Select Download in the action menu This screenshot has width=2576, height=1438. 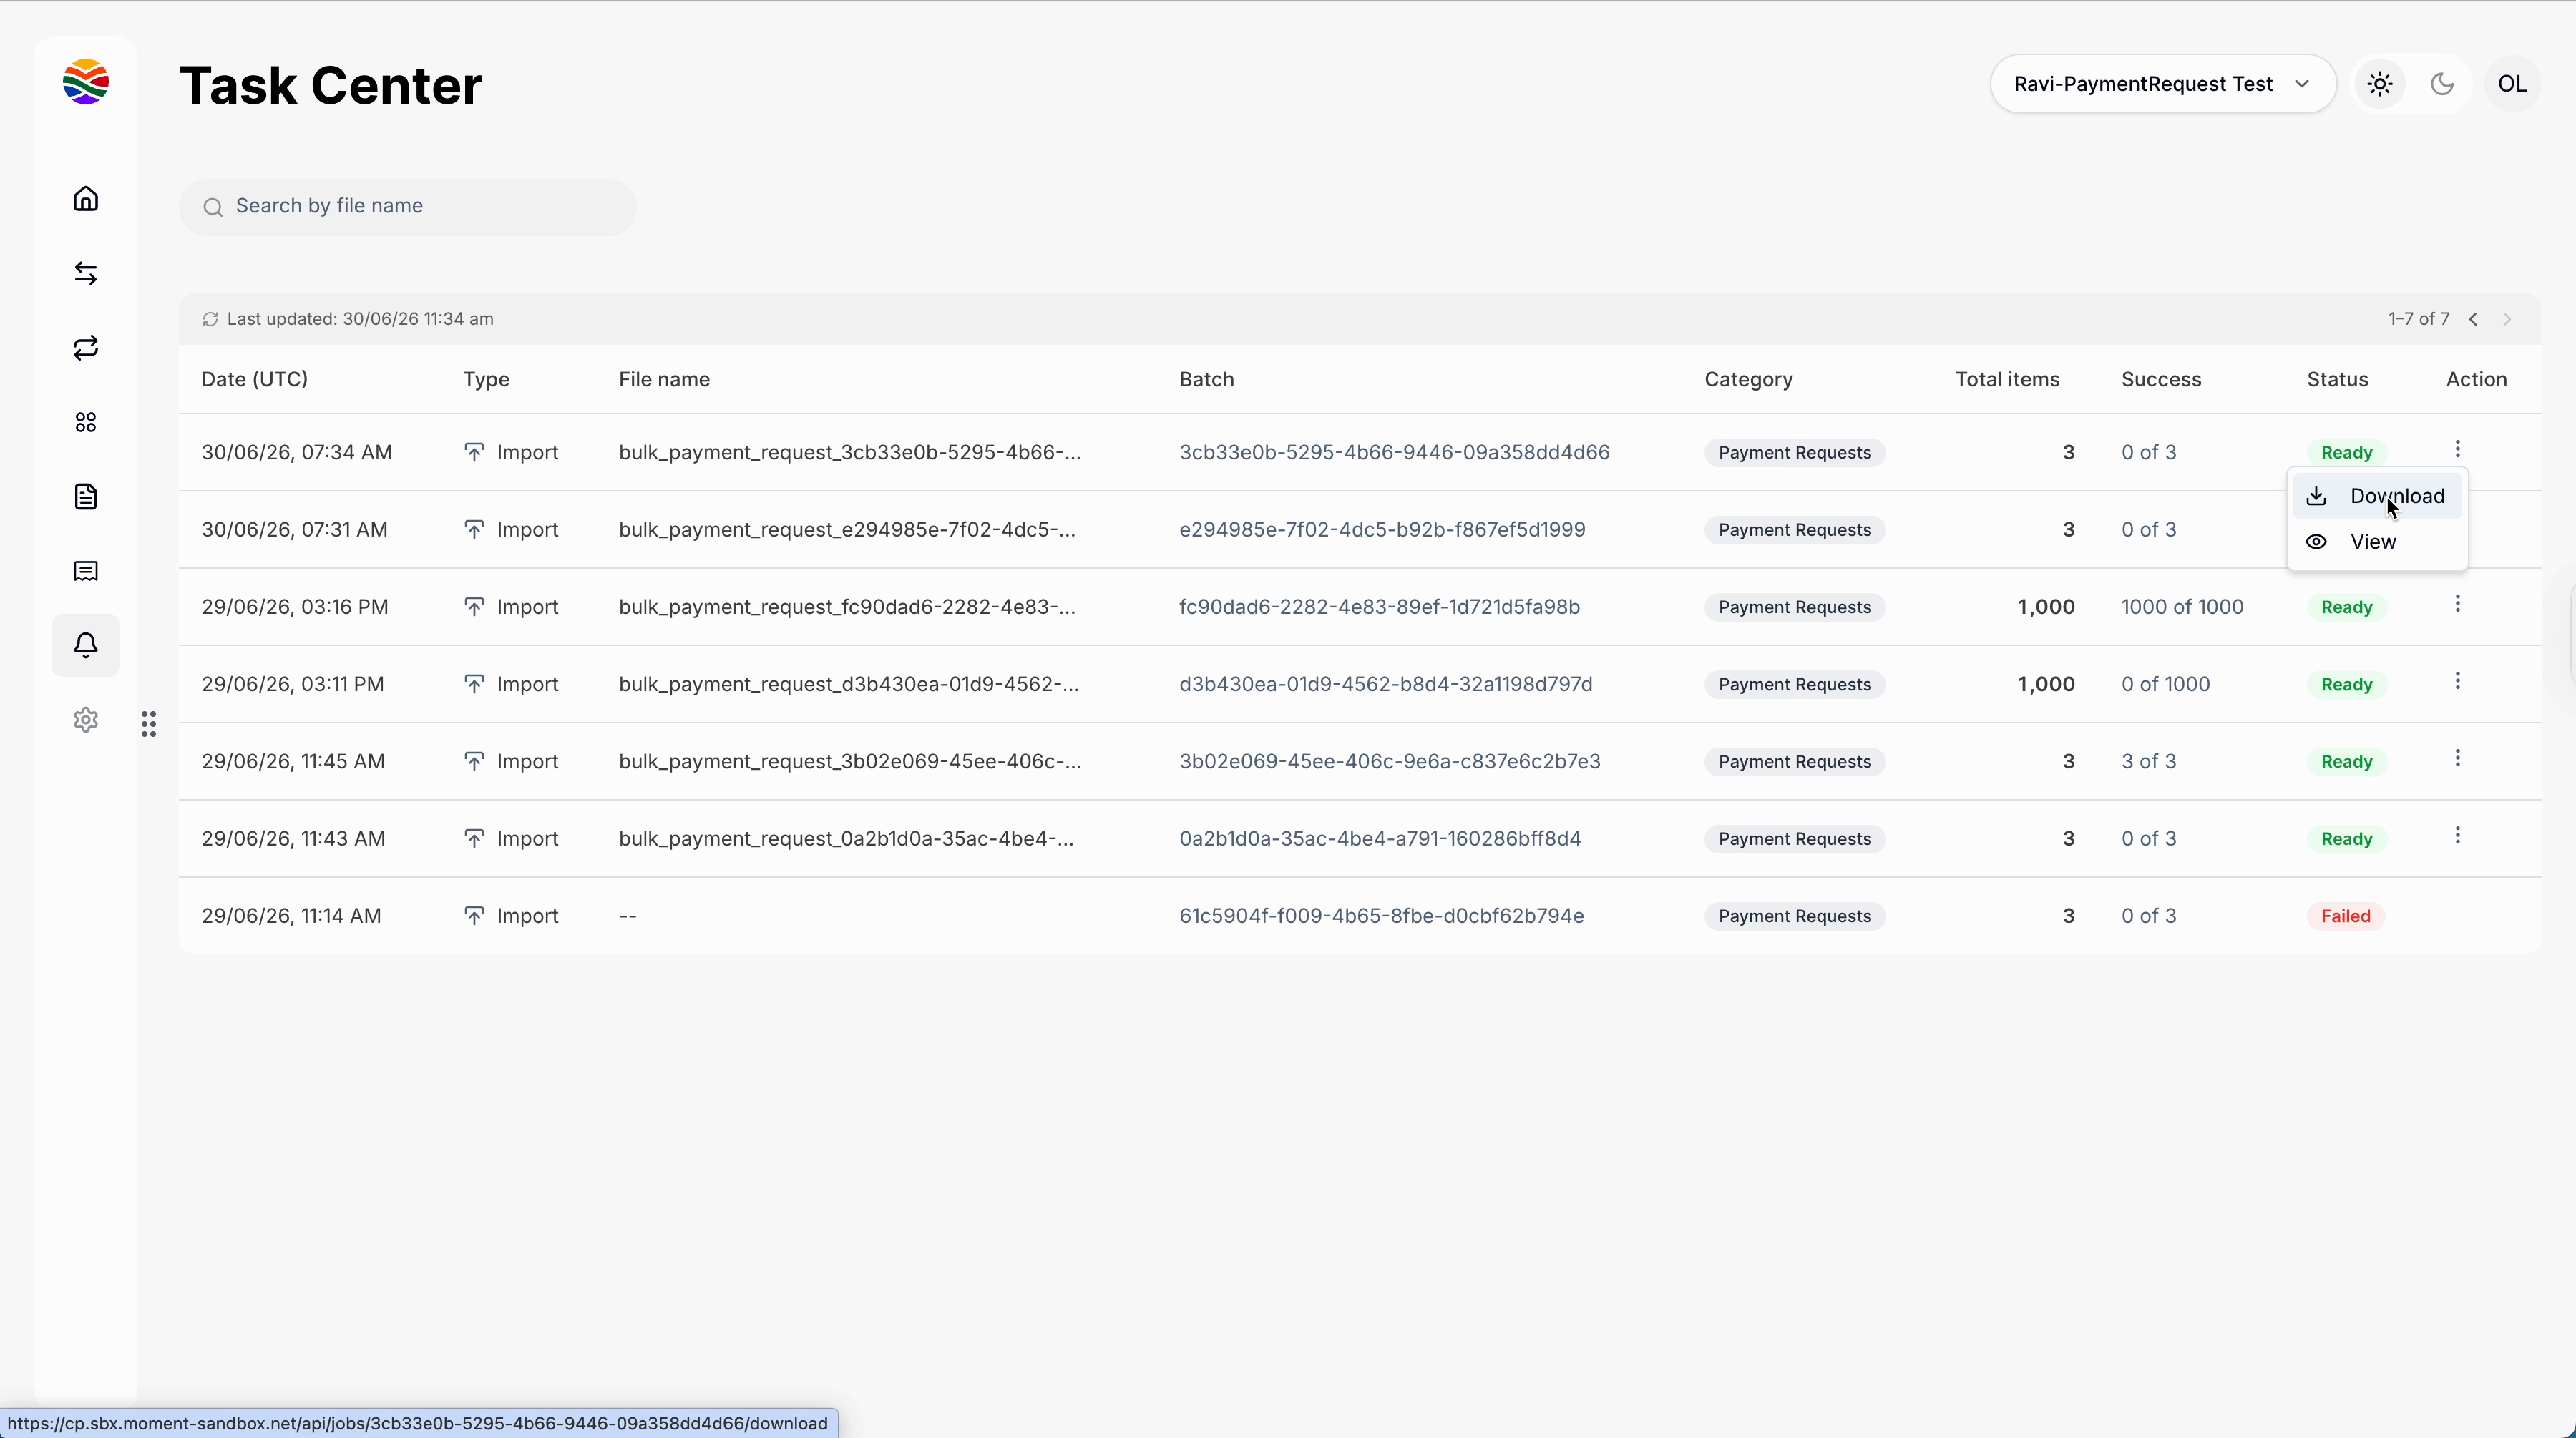point(2377,496)
